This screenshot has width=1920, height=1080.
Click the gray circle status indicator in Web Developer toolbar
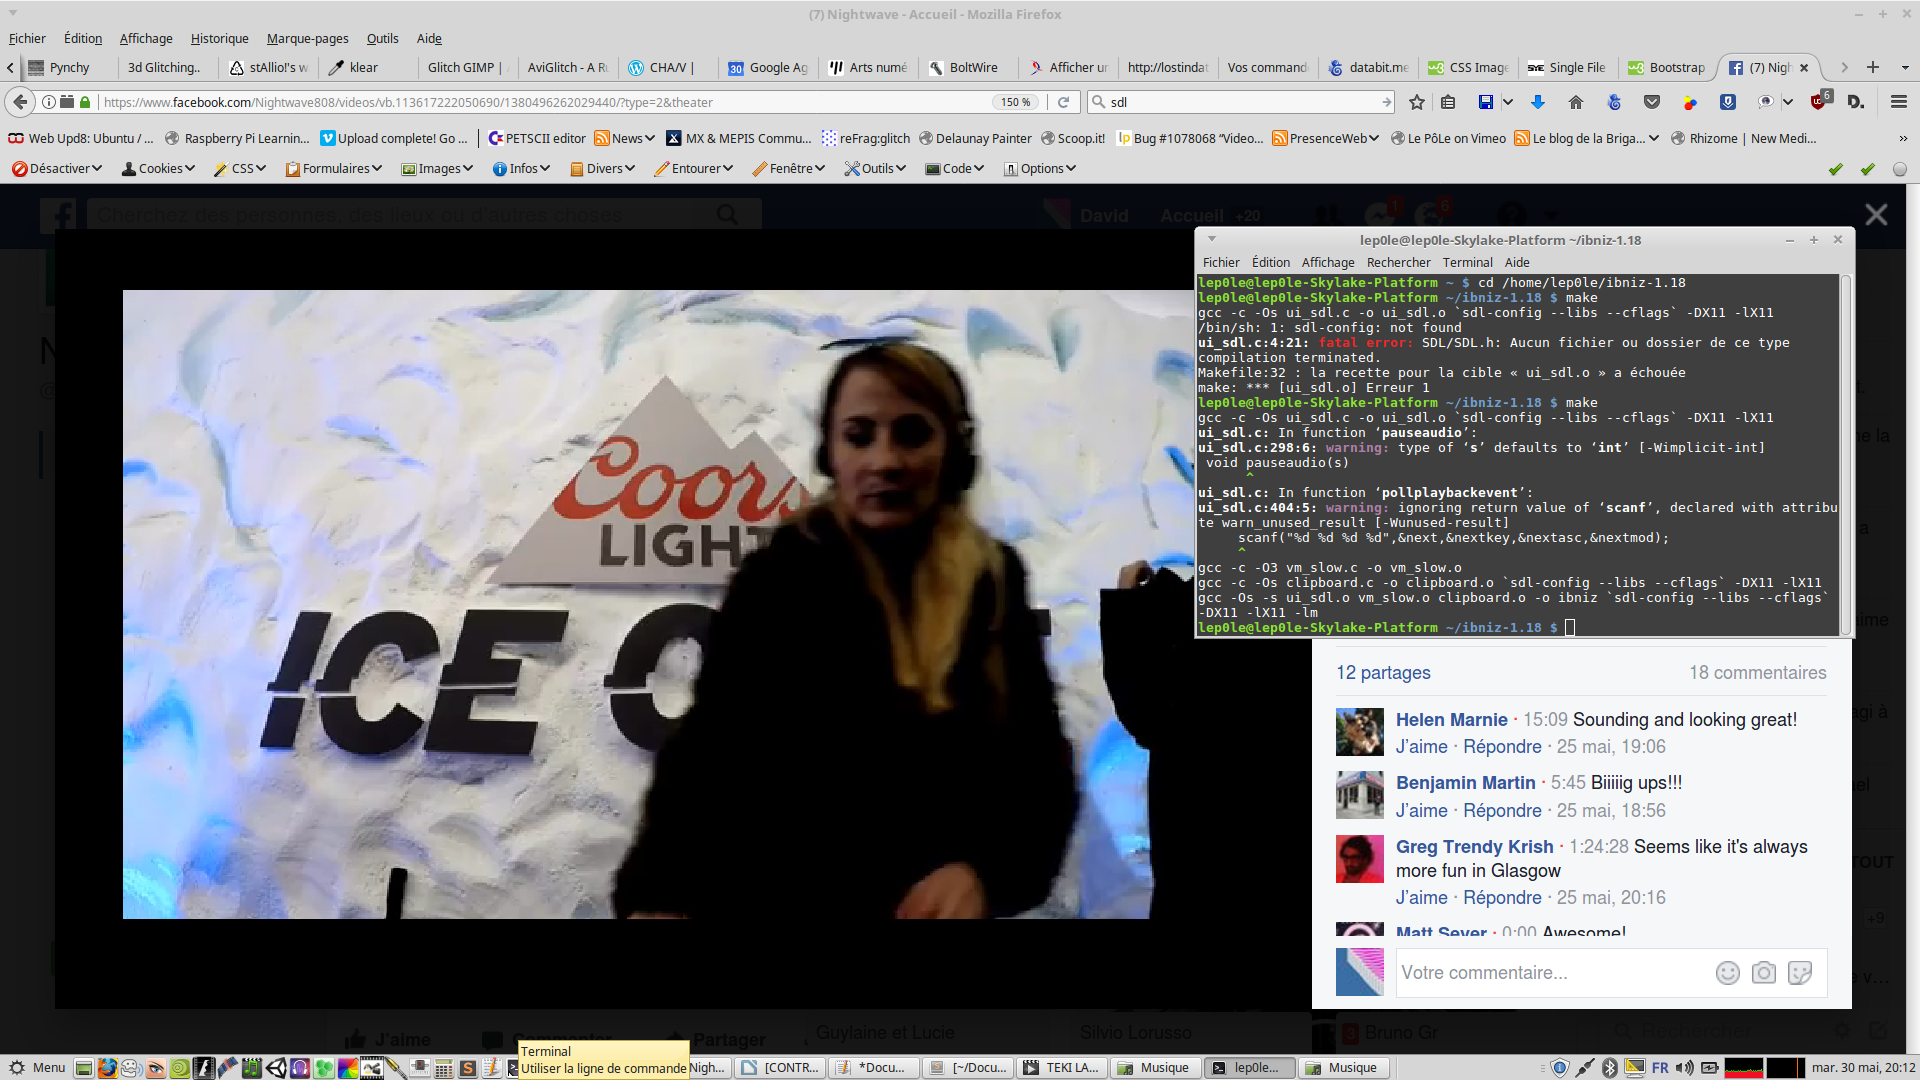tap(1900, 169)
